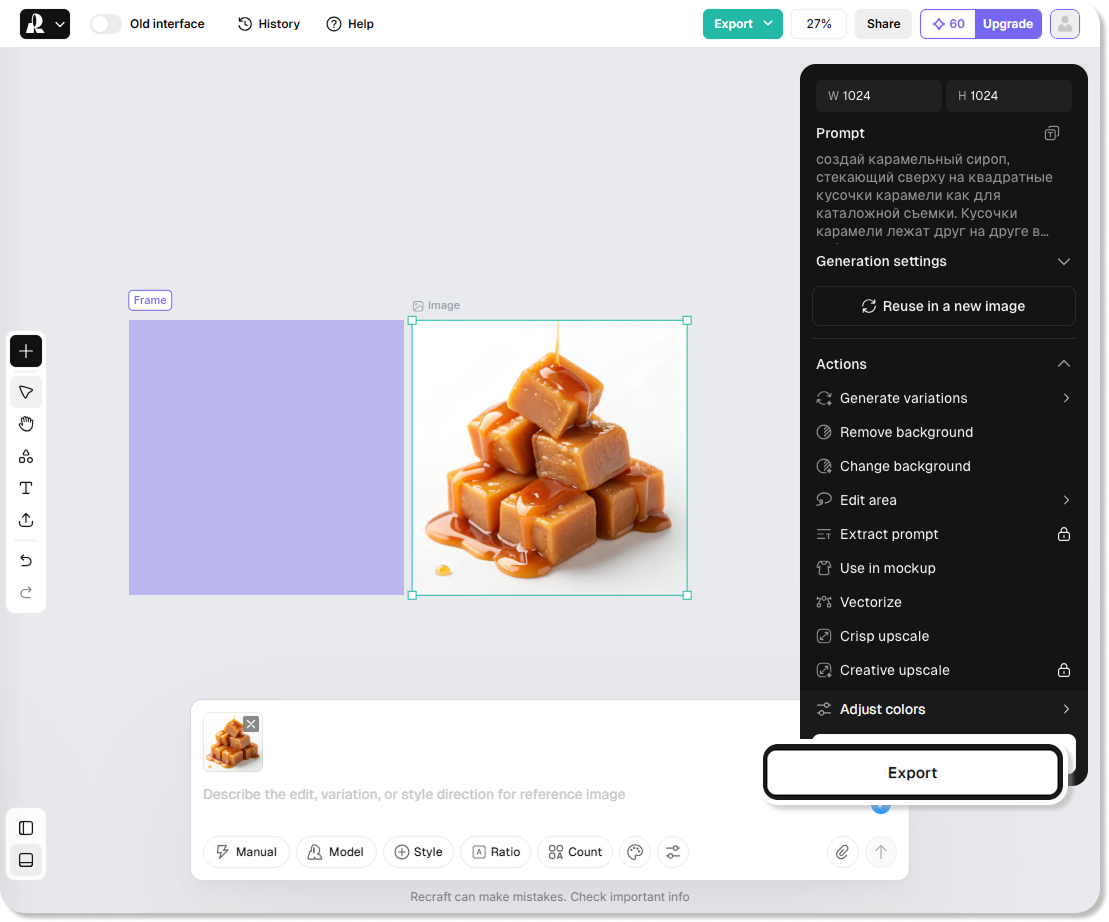The image size is (1109, 922).
Task: Click Reuse in a new image
Action: pos(943,306)
